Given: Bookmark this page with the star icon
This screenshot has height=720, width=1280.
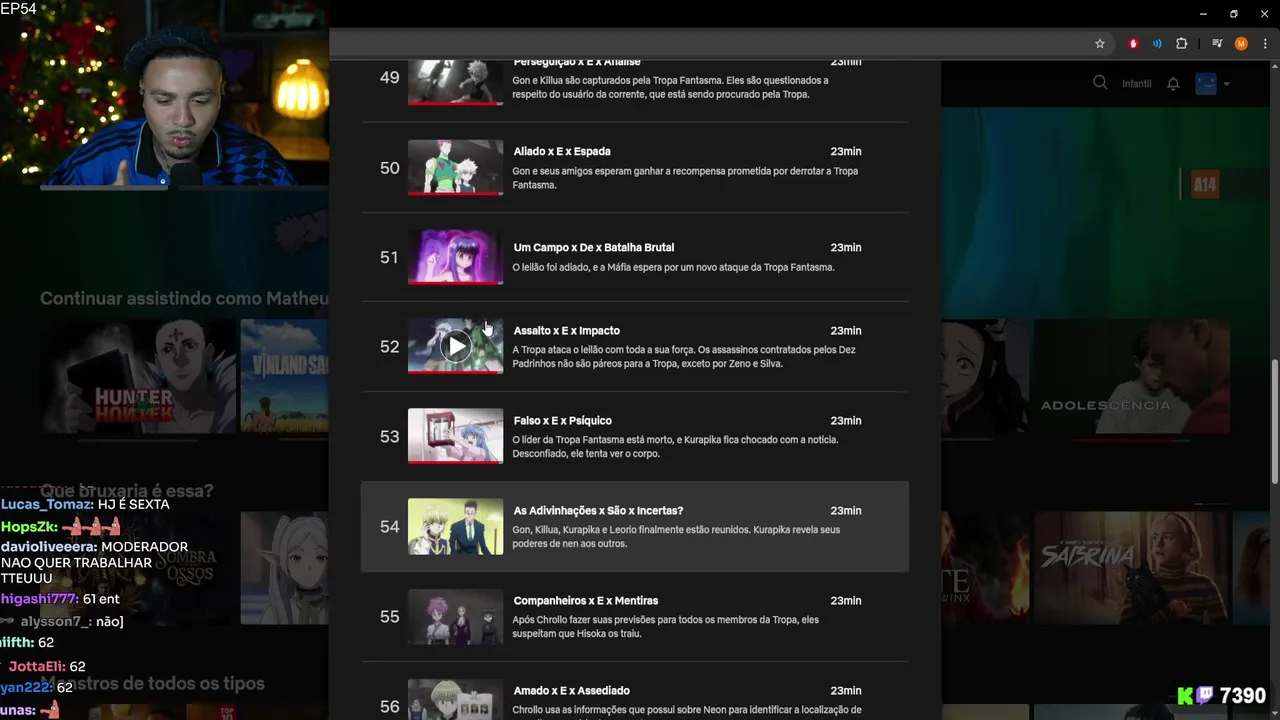Looking at the screenshot, I should coord(1100,44).
